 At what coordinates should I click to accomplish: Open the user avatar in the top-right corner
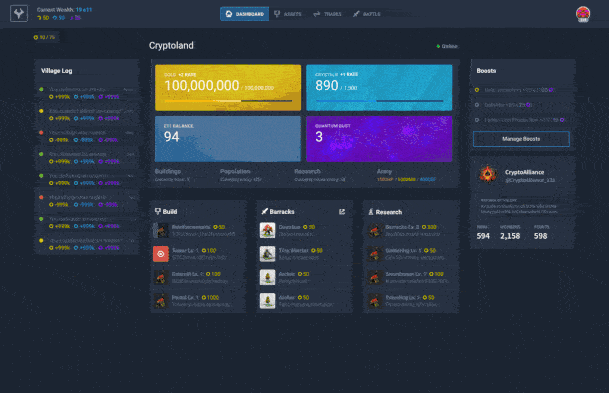(x=583, y=14)
